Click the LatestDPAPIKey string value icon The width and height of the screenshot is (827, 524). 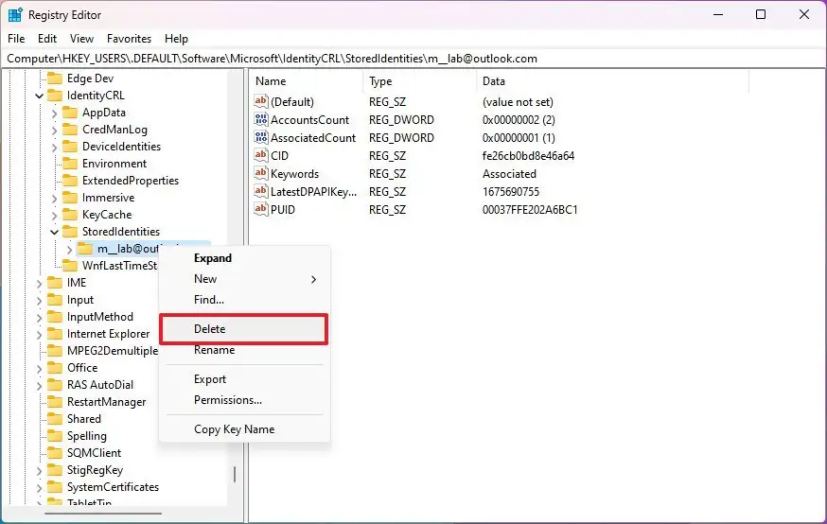click(261, 191)
